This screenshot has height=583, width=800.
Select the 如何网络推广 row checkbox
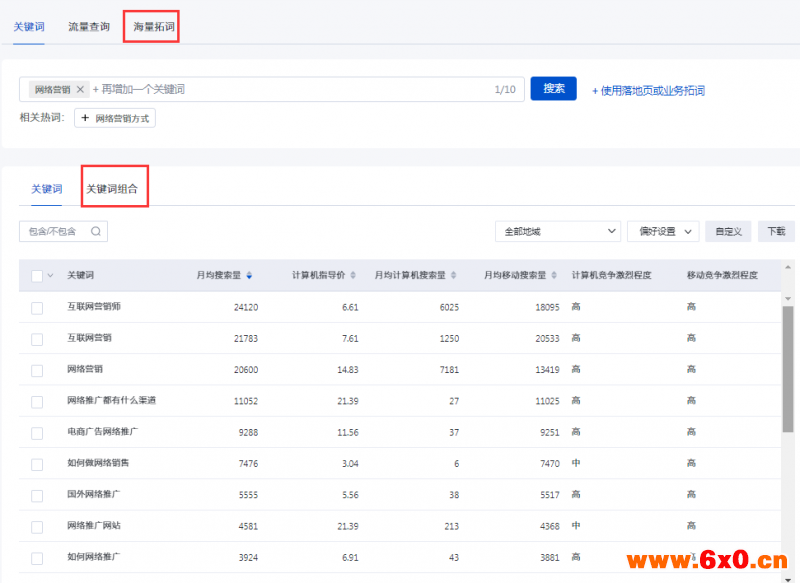tap(37, 559)
